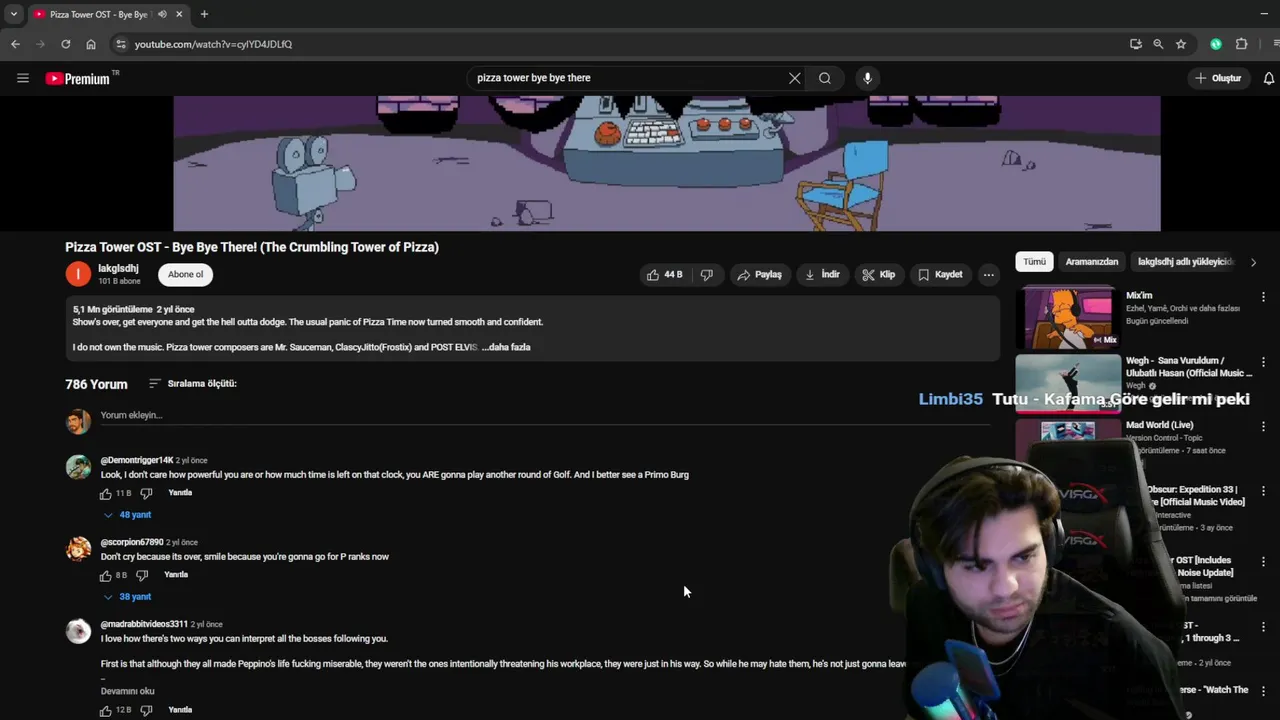Bookmark page with star icon

[1181, 44]
